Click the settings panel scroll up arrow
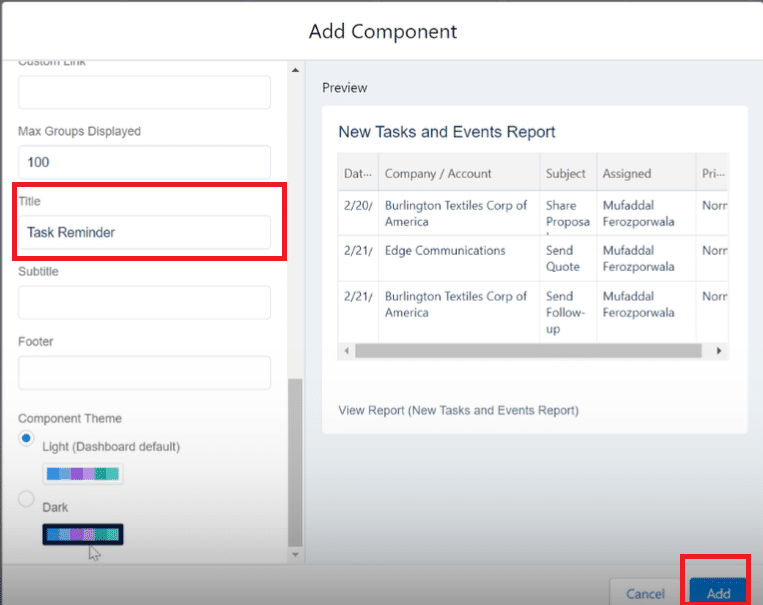This screenshot has height=605, width=763. pos(294,70)
